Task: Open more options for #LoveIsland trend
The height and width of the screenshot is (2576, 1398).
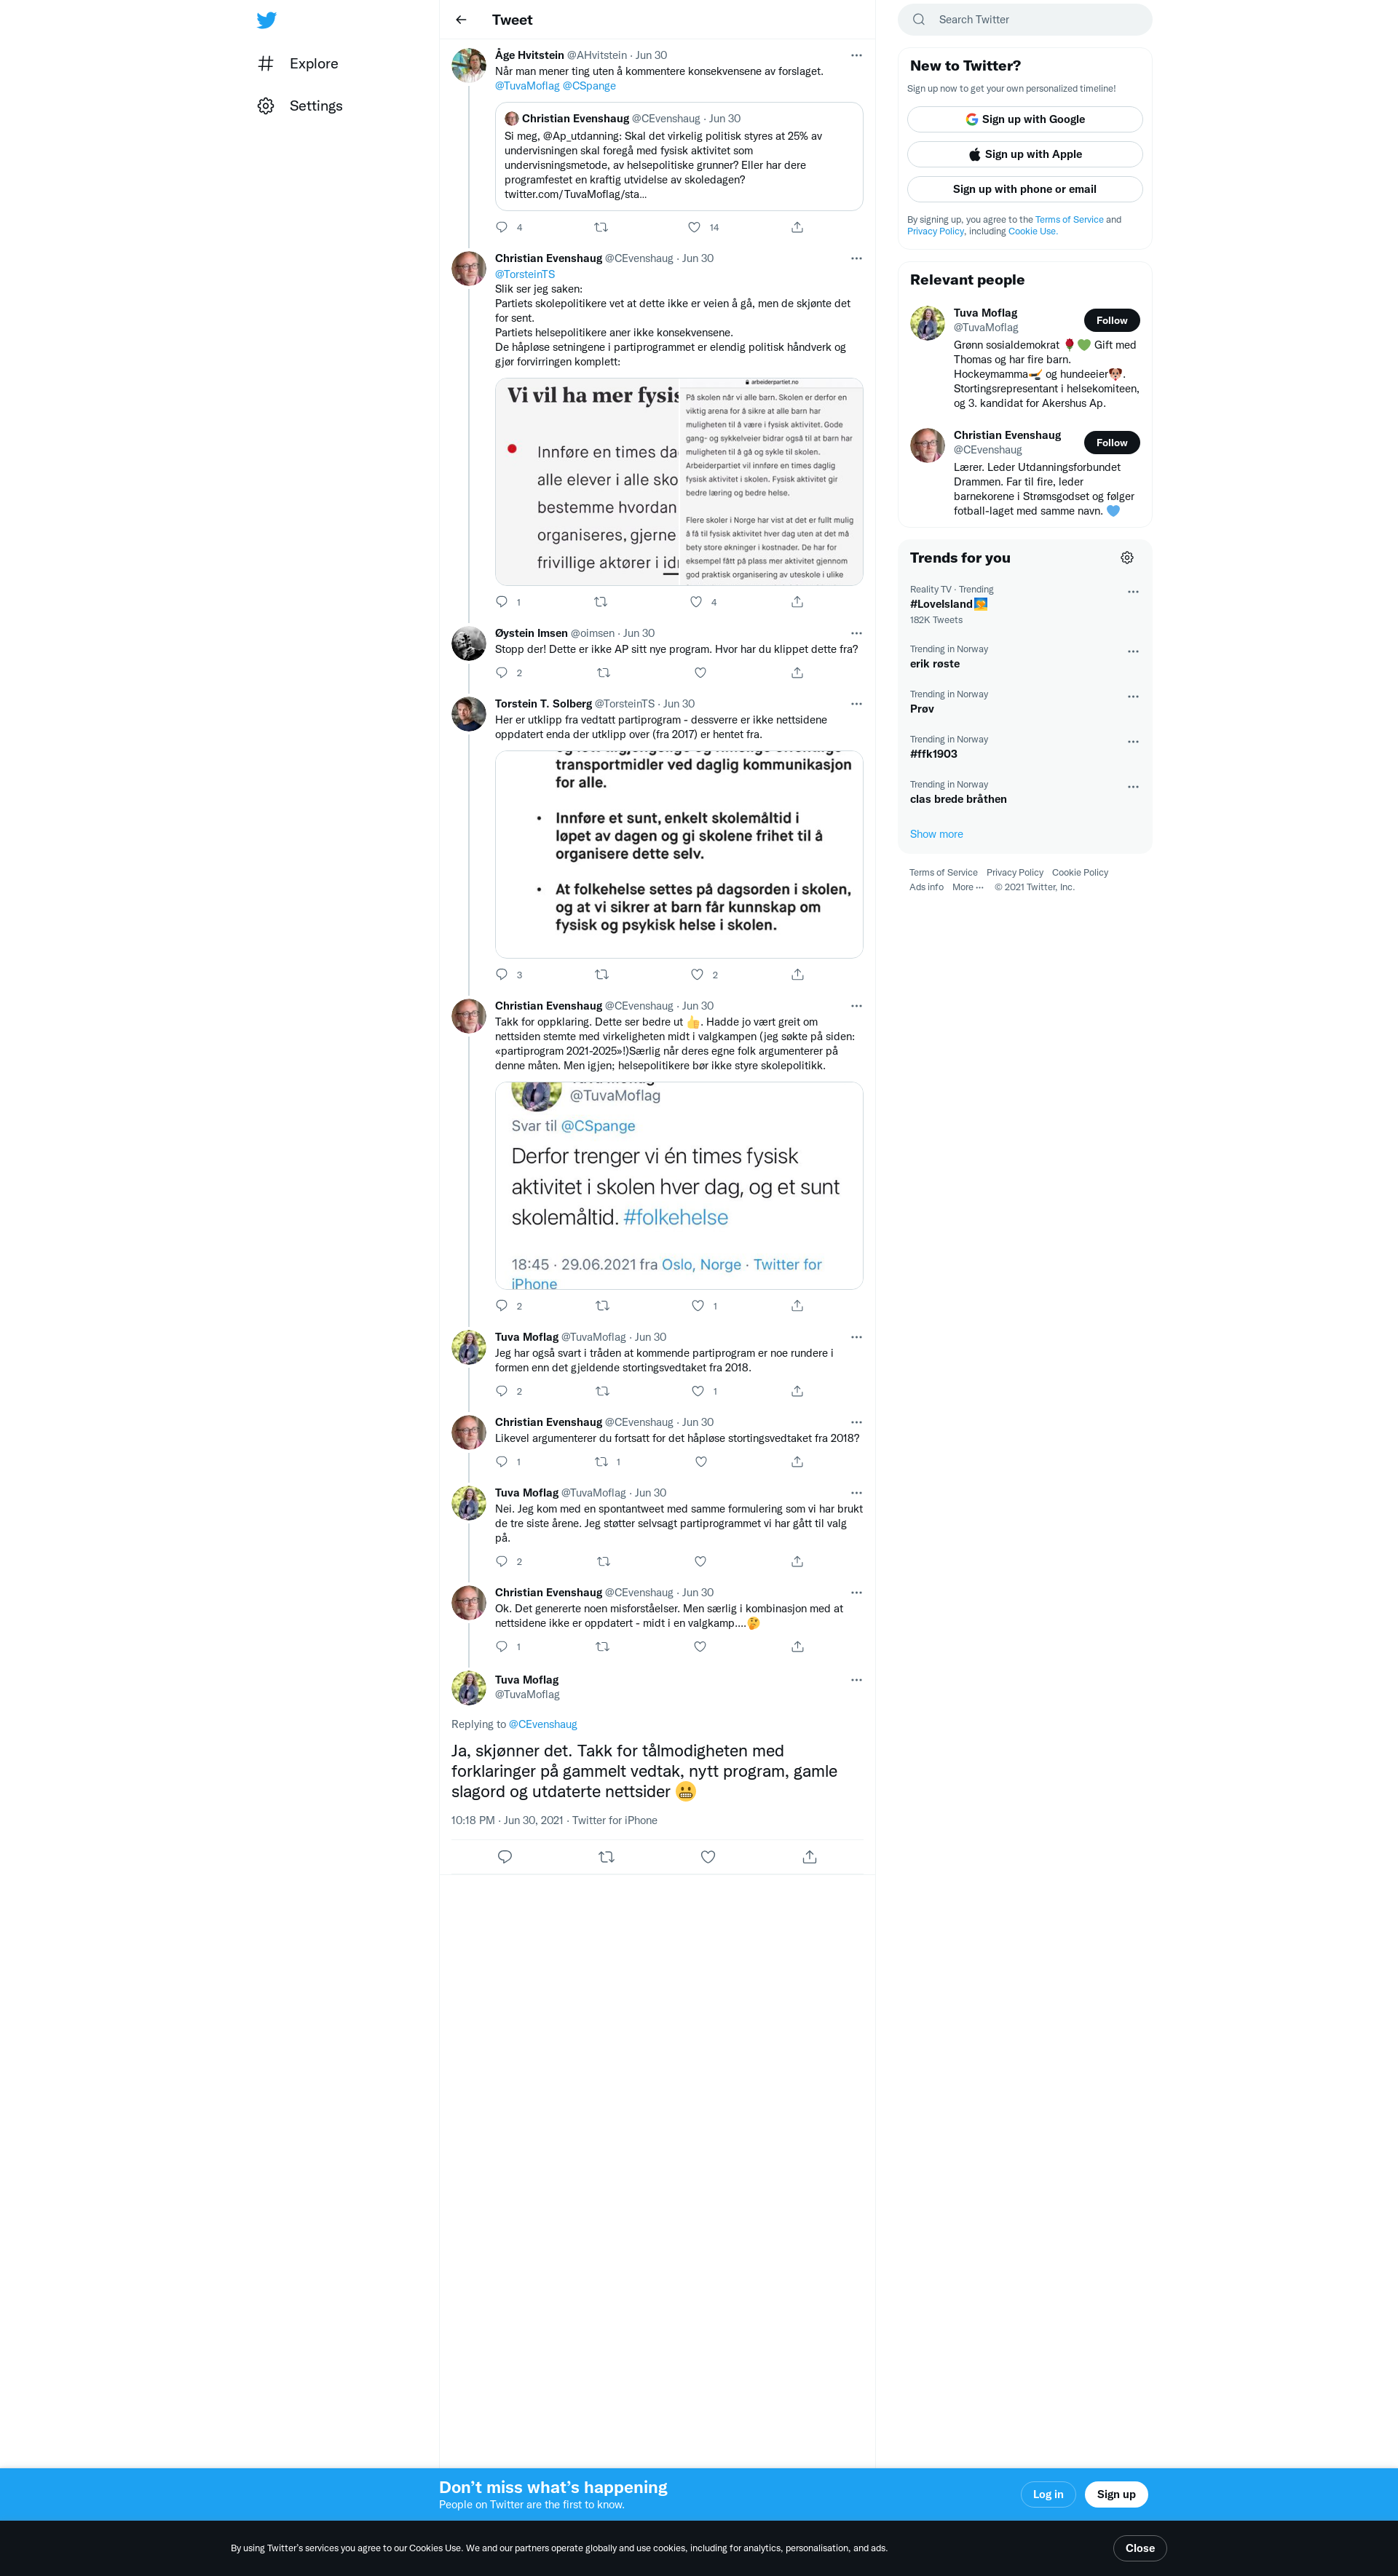Action: [1133, 592]
